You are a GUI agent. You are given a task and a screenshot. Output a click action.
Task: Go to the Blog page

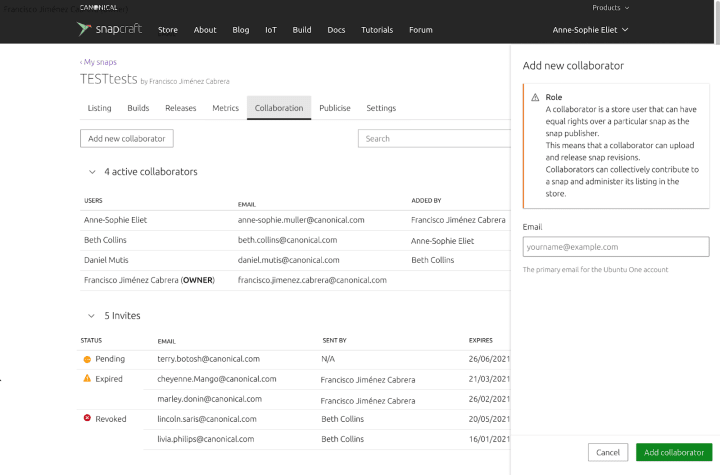point(241,30)
